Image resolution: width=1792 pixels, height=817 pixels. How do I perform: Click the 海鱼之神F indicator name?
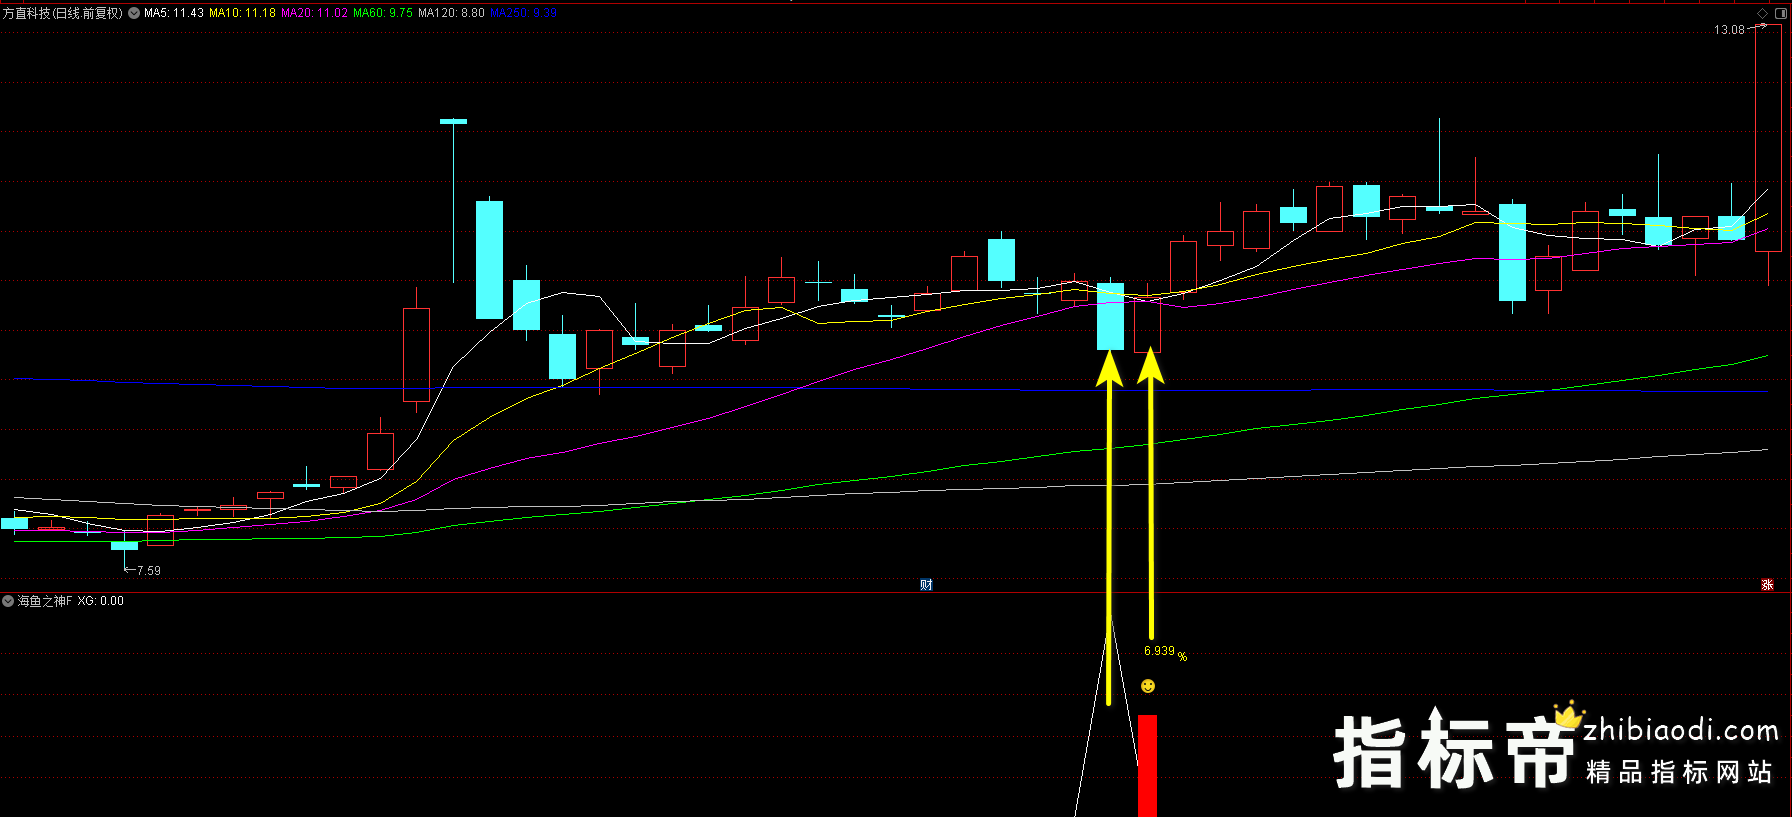tap(45, 601)
